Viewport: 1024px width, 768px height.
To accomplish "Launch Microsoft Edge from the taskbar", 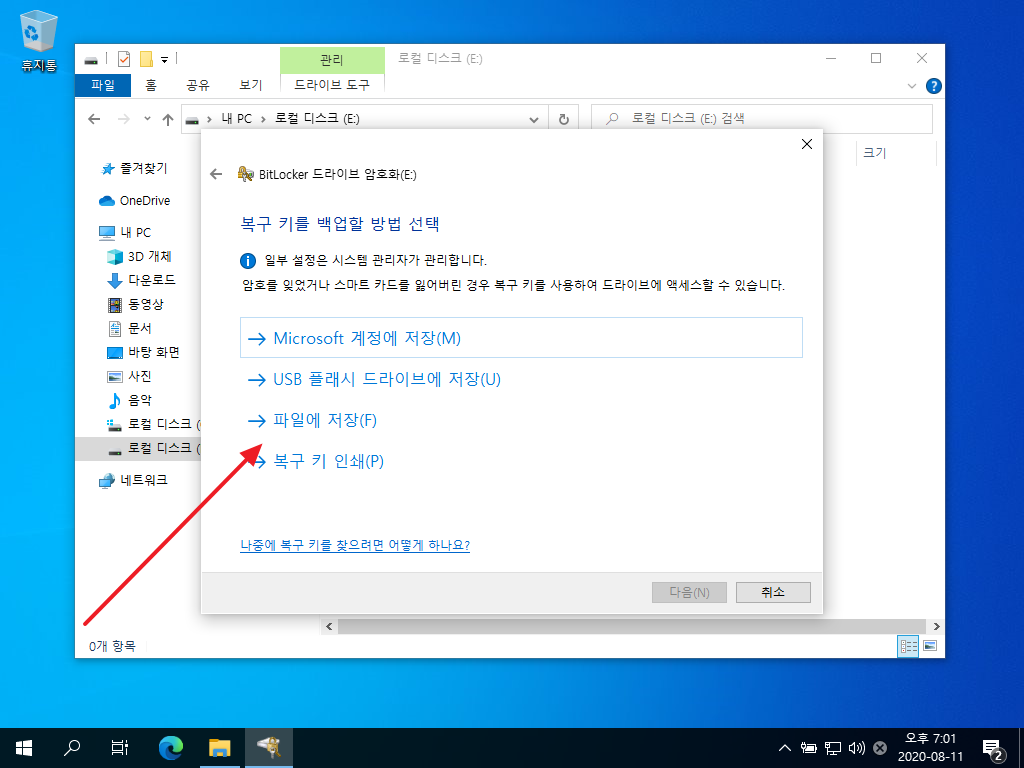I will [171, 748].
